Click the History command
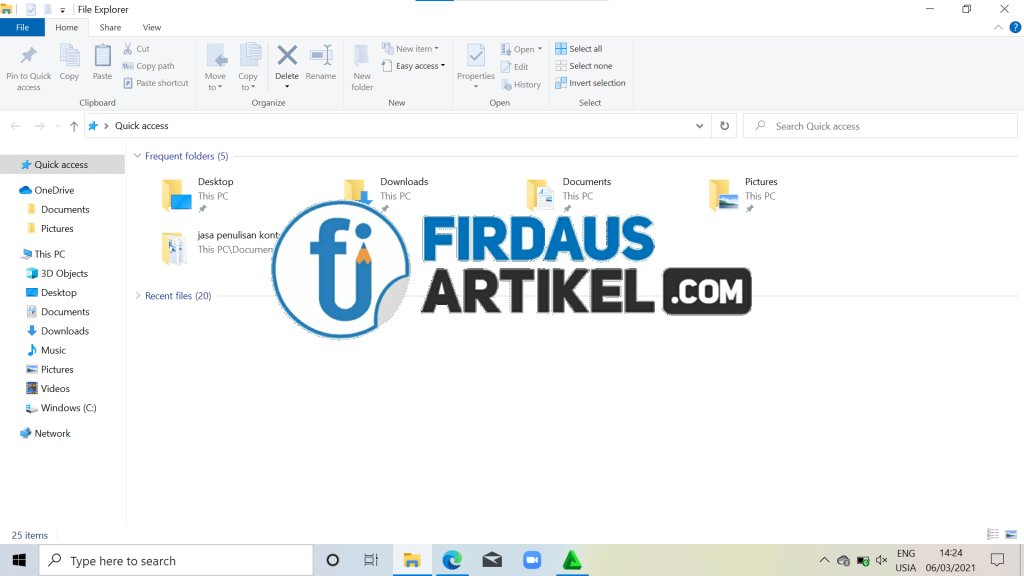 (521, 85)
